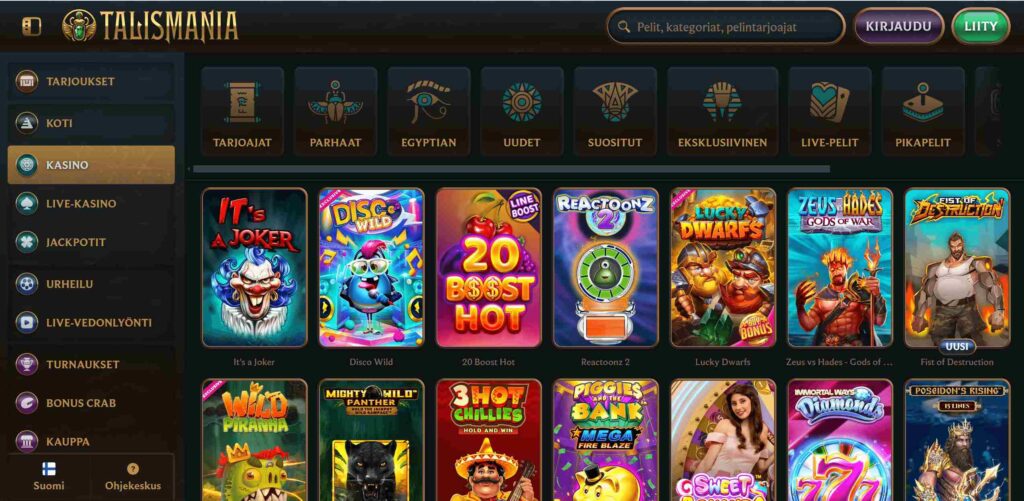
Task: Select the Eksklusiivinen pharaoh icon category
Action: click(x=722, y=112)
